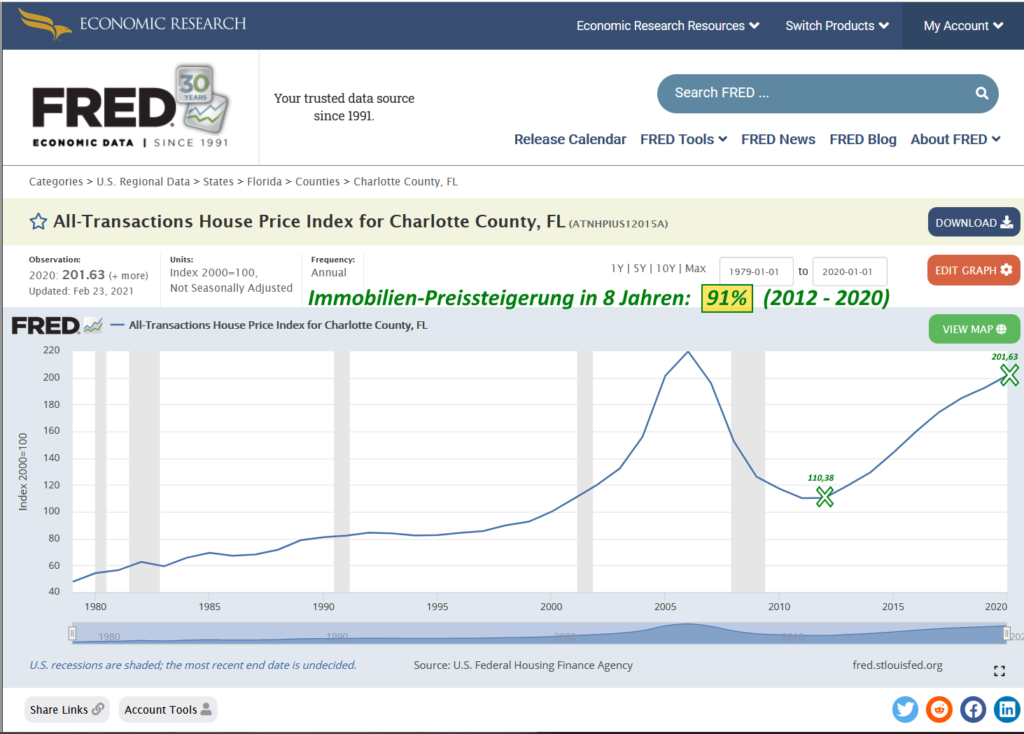Expand the Switch Products menu
The height and width of the screenshot is (734, 1024).
pos(837,26)
